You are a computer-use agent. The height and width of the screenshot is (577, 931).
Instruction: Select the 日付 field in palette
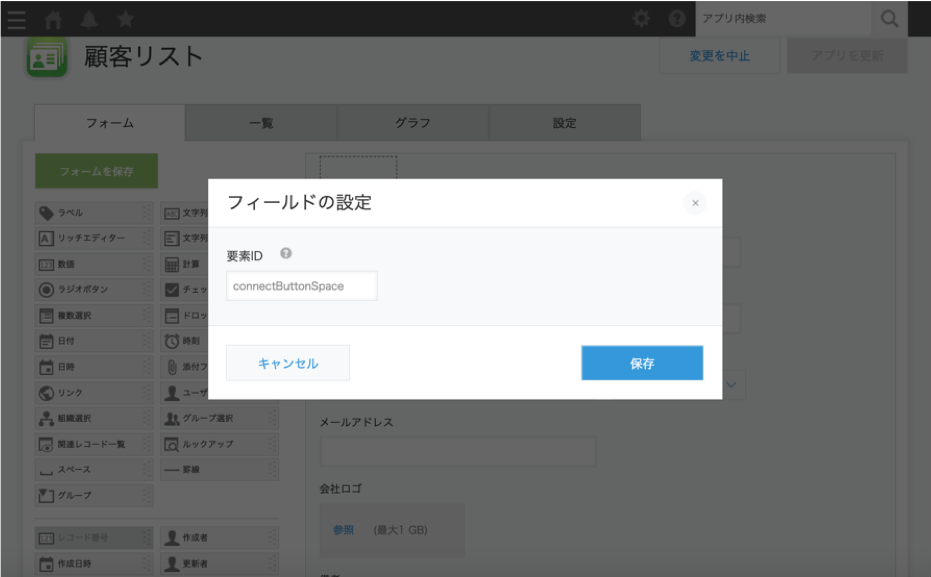pos(88,341)
